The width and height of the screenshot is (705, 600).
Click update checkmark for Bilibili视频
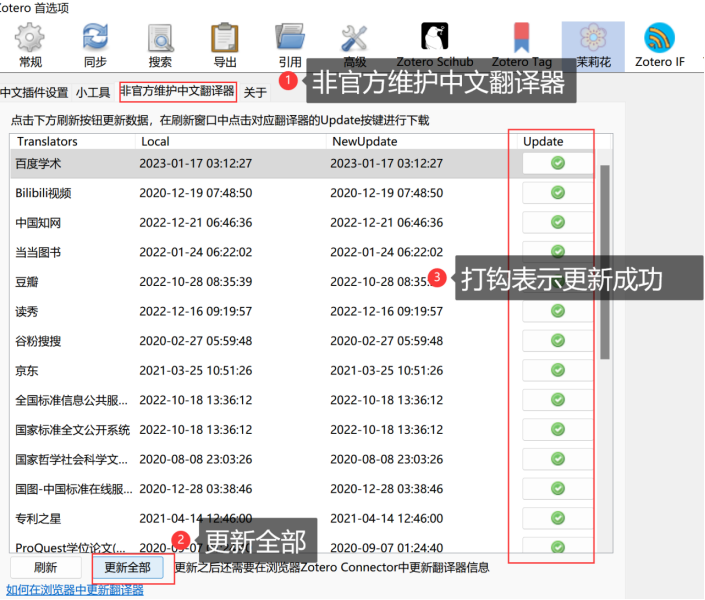coord(558,193)
